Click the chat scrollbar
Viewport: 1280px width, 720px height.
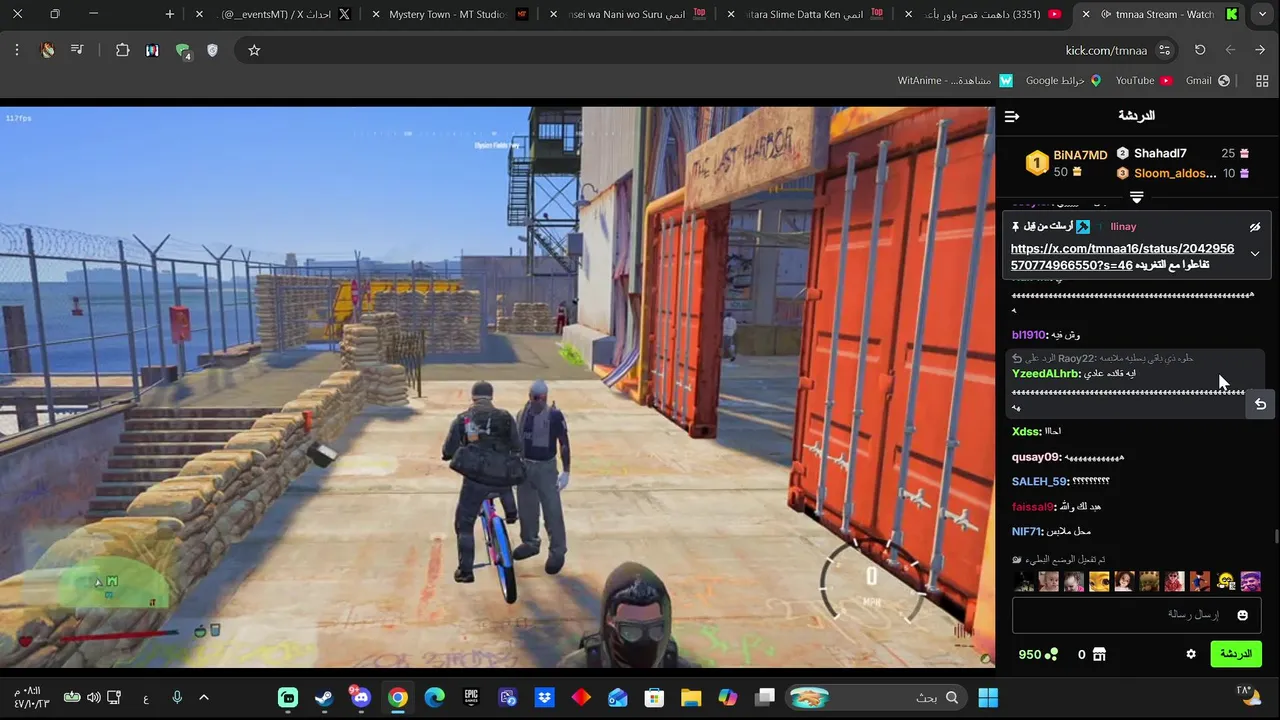[1276, 537]
